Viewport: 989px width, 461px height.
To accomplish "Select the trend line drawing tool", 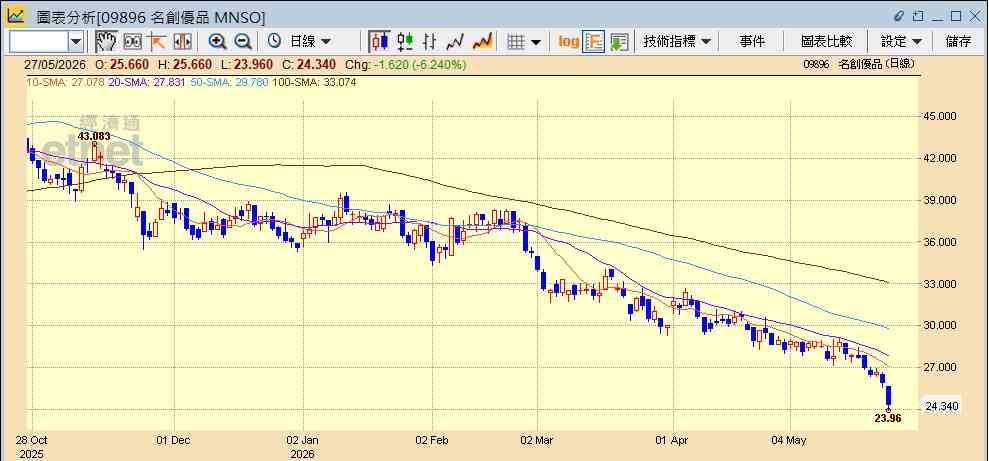I will (x=156, y=42).
